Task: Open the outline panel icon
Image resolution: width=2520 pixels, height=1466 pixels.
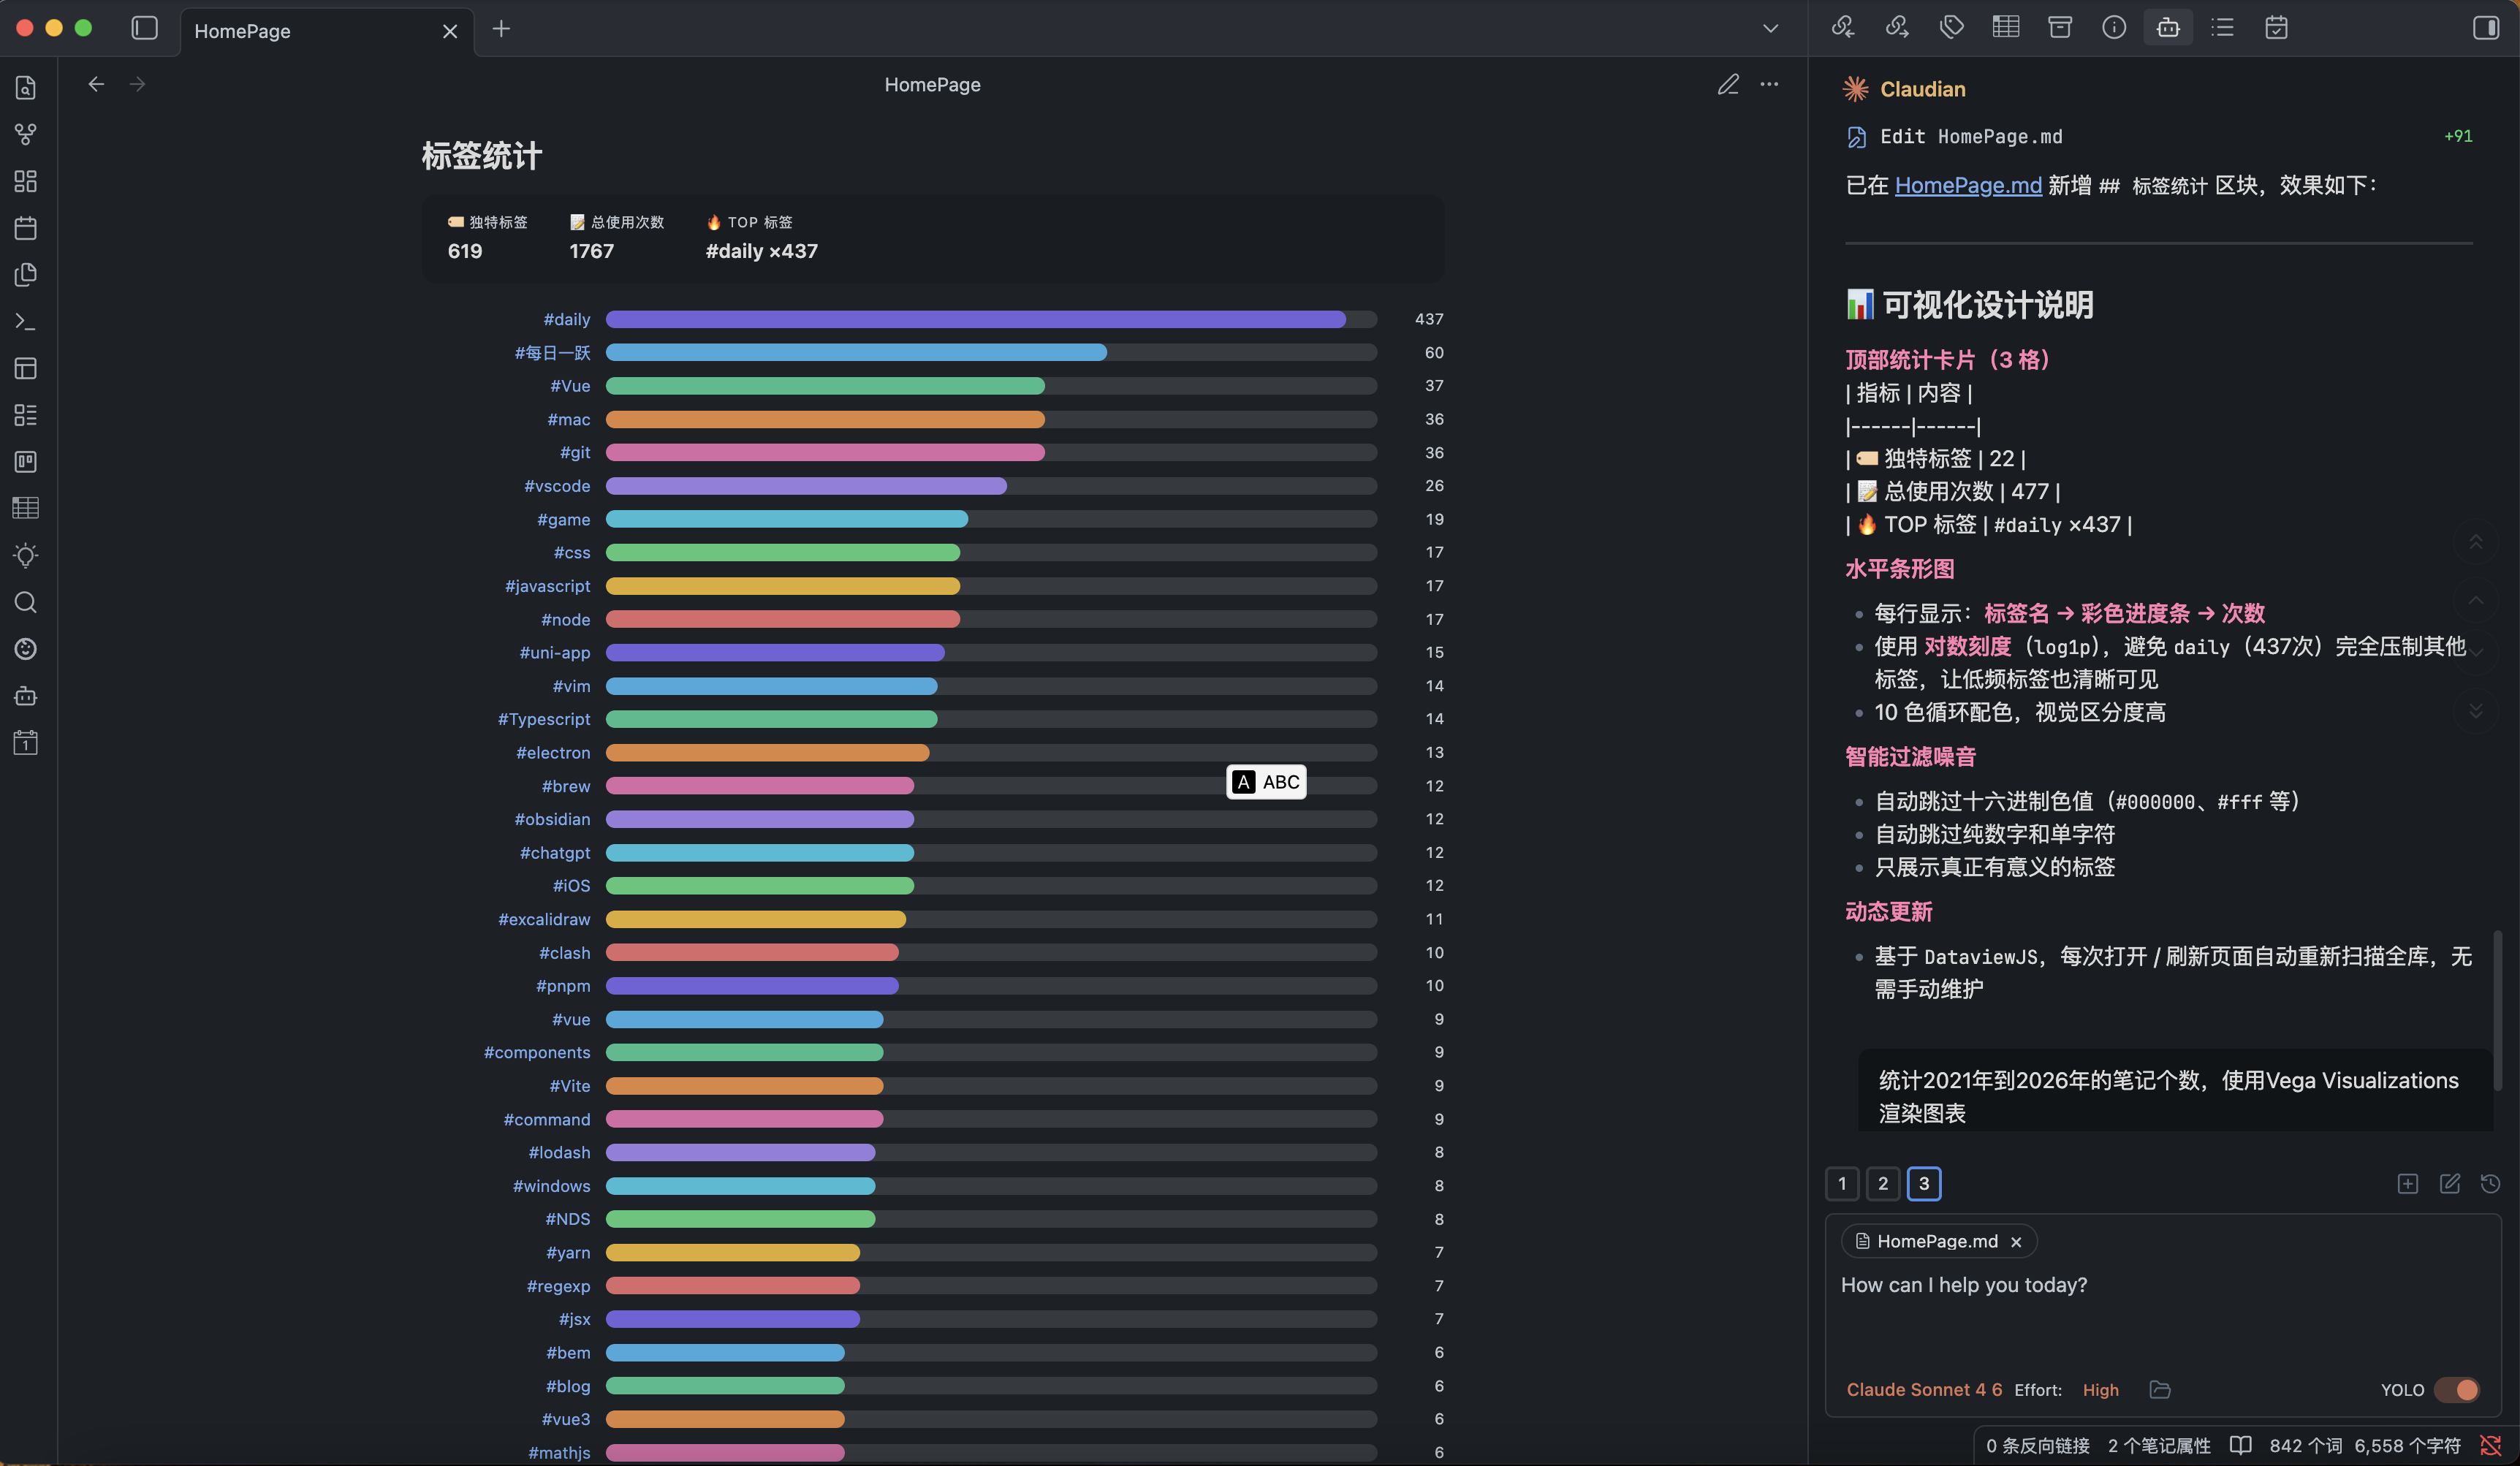Action: point(2222,27)
